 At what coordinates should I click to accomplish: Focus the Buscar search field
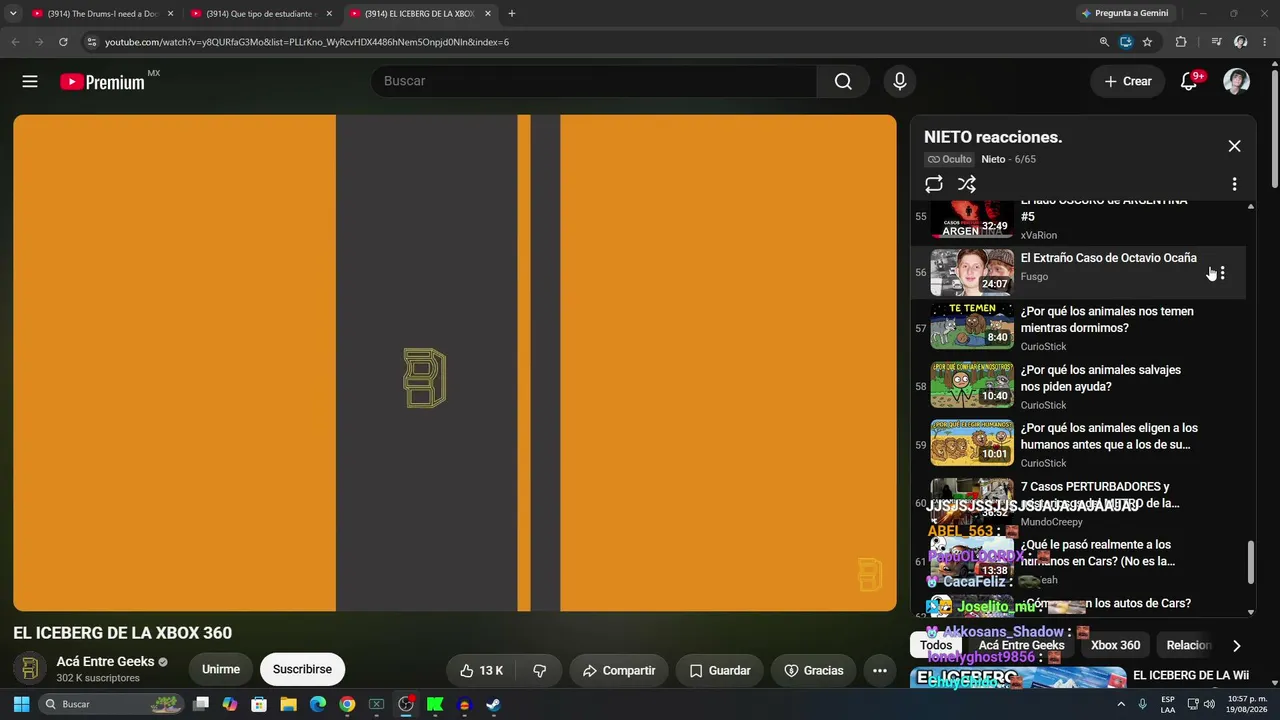coord(594,81)
